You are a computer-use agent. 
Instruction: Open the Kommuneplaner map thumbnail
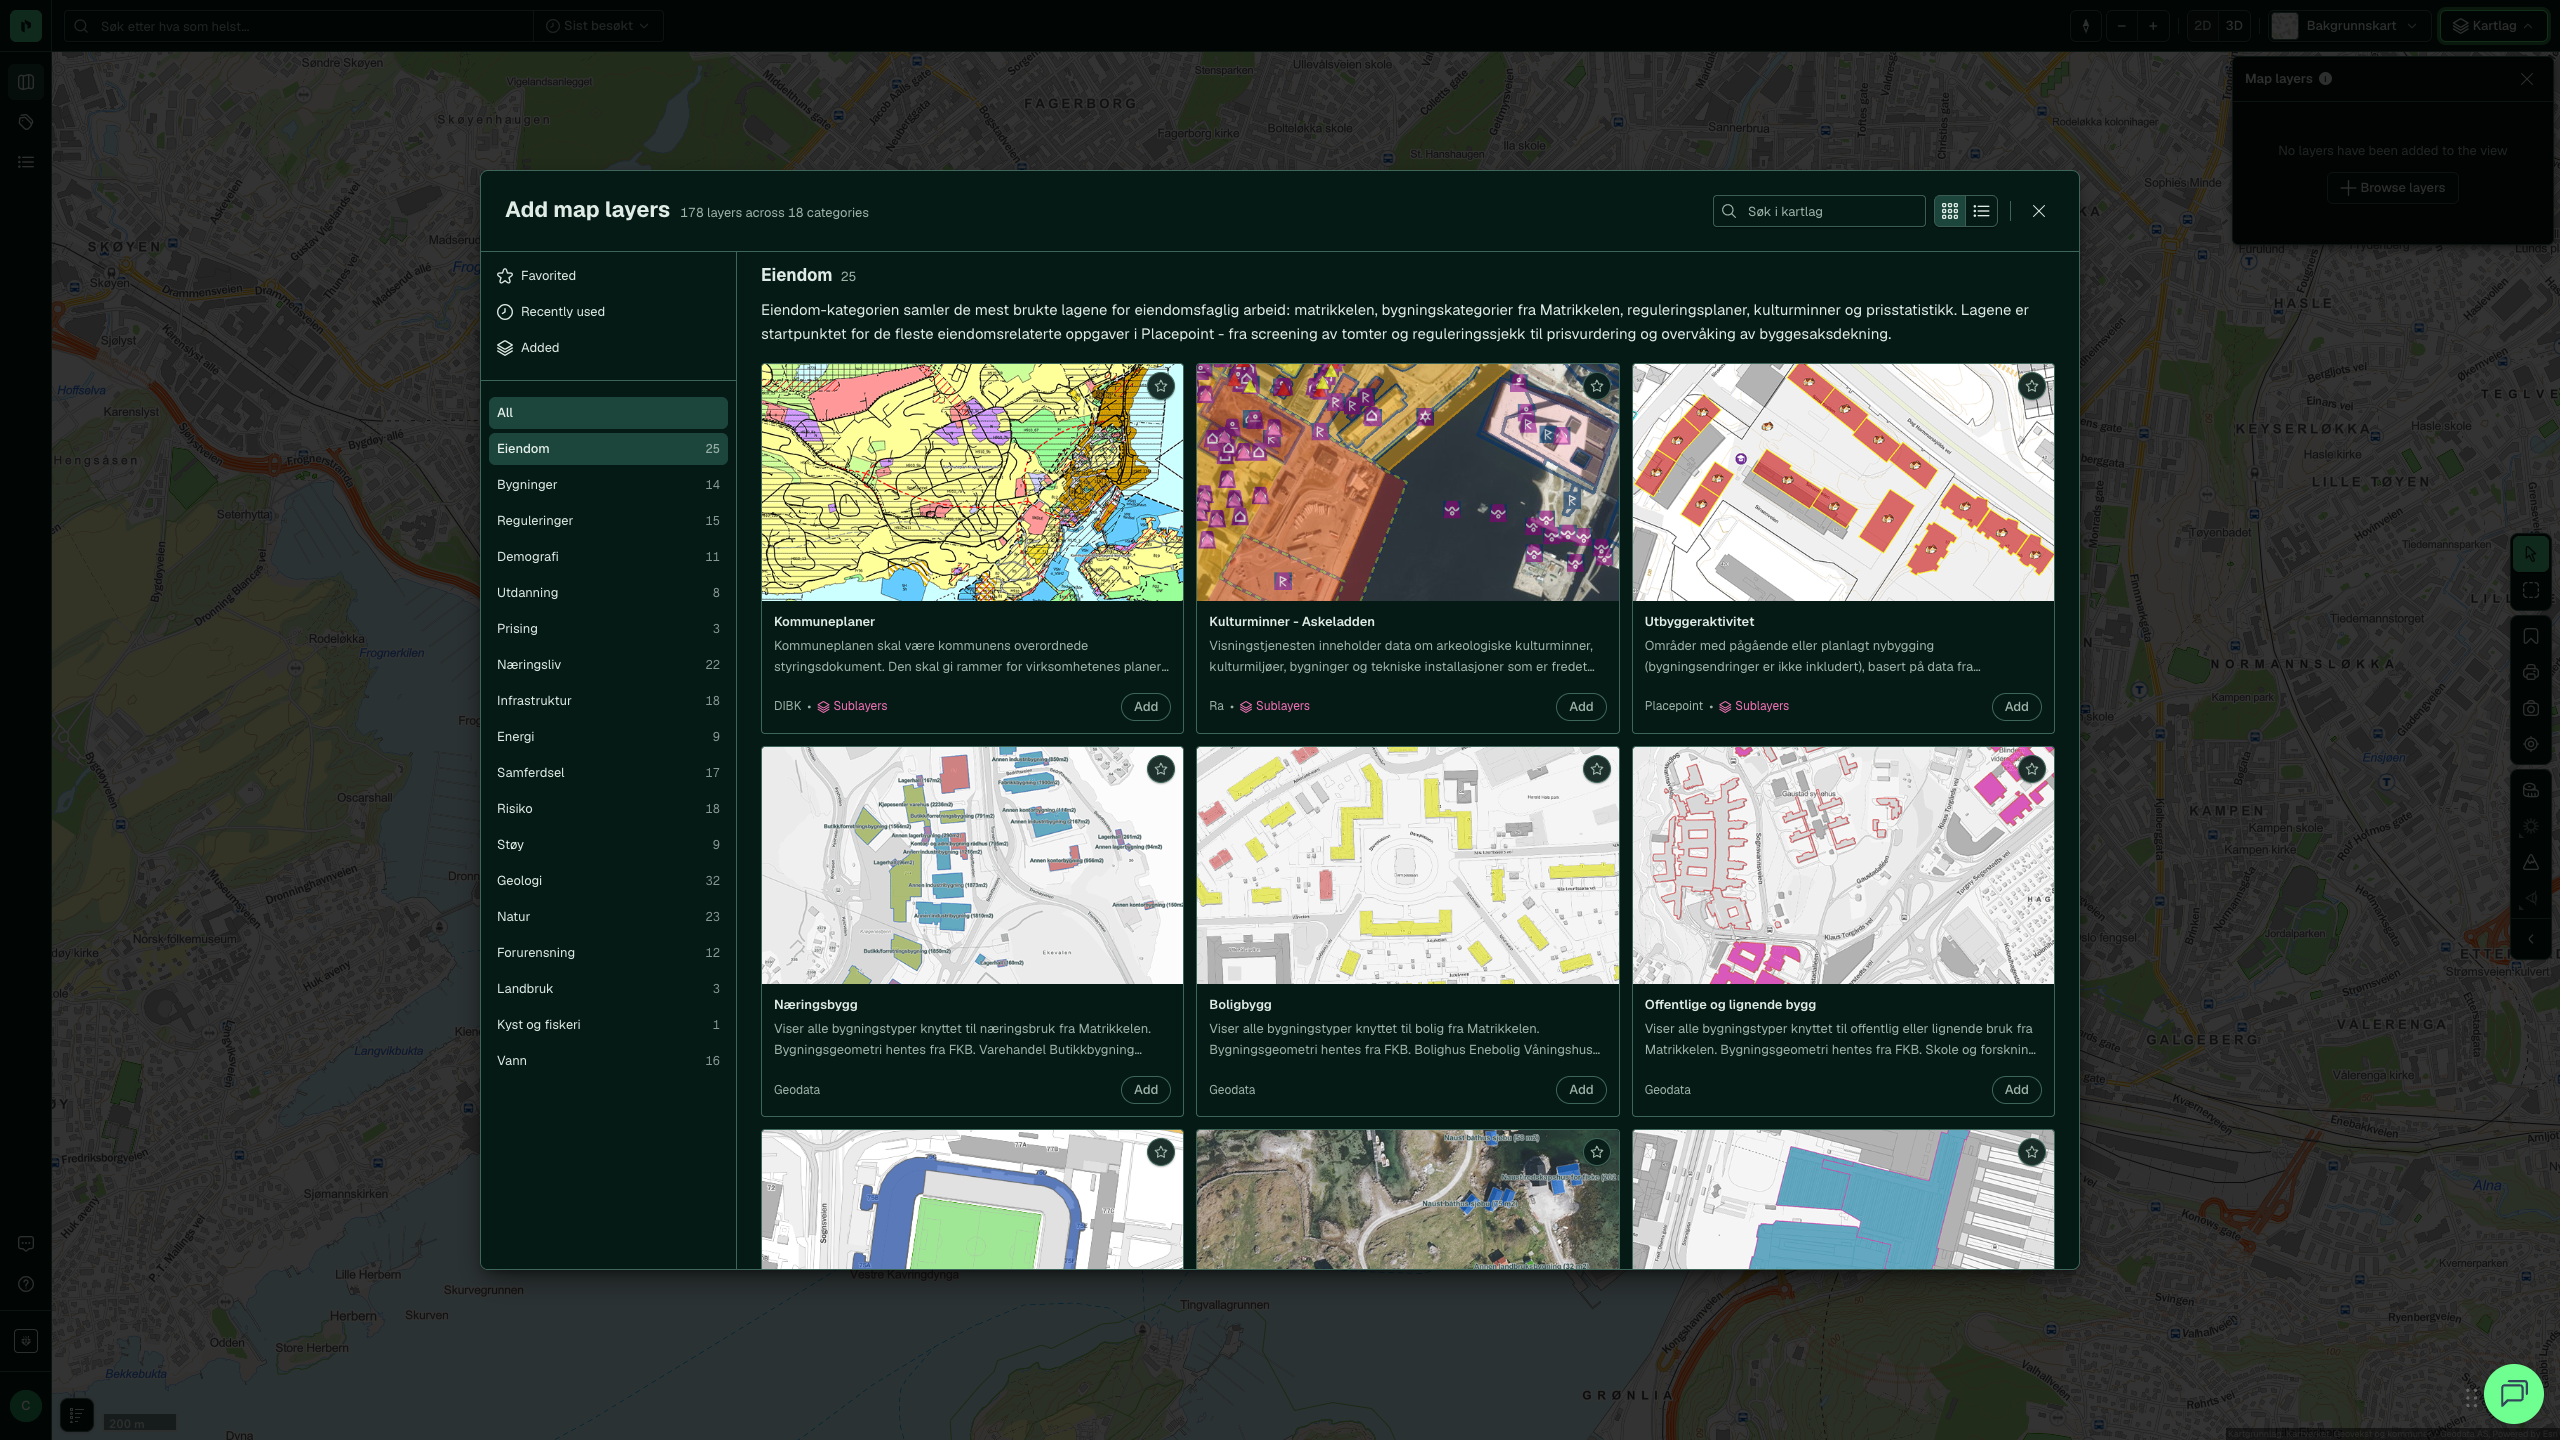click(x=972, y=482)
